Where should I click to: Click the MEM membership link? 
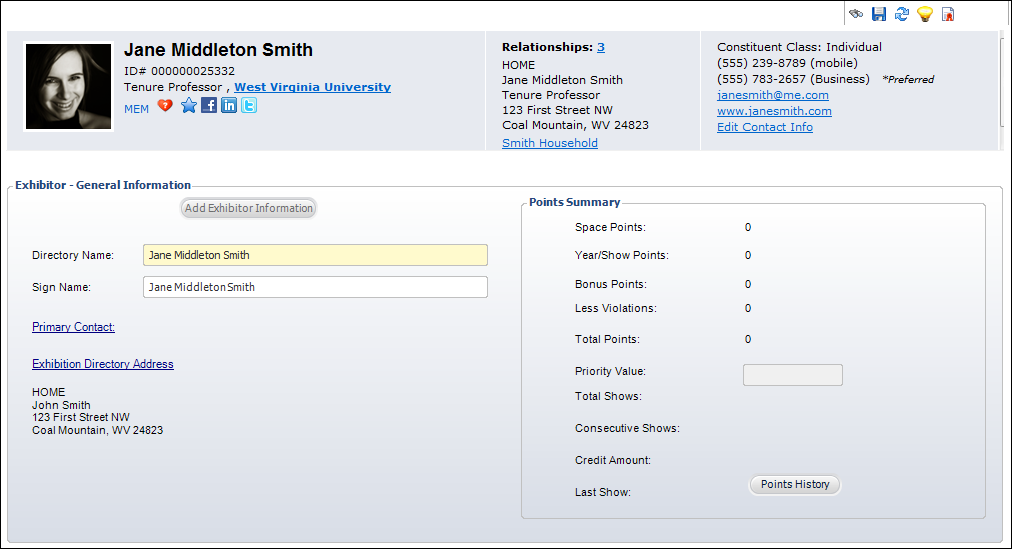click(x=136, y=109)
